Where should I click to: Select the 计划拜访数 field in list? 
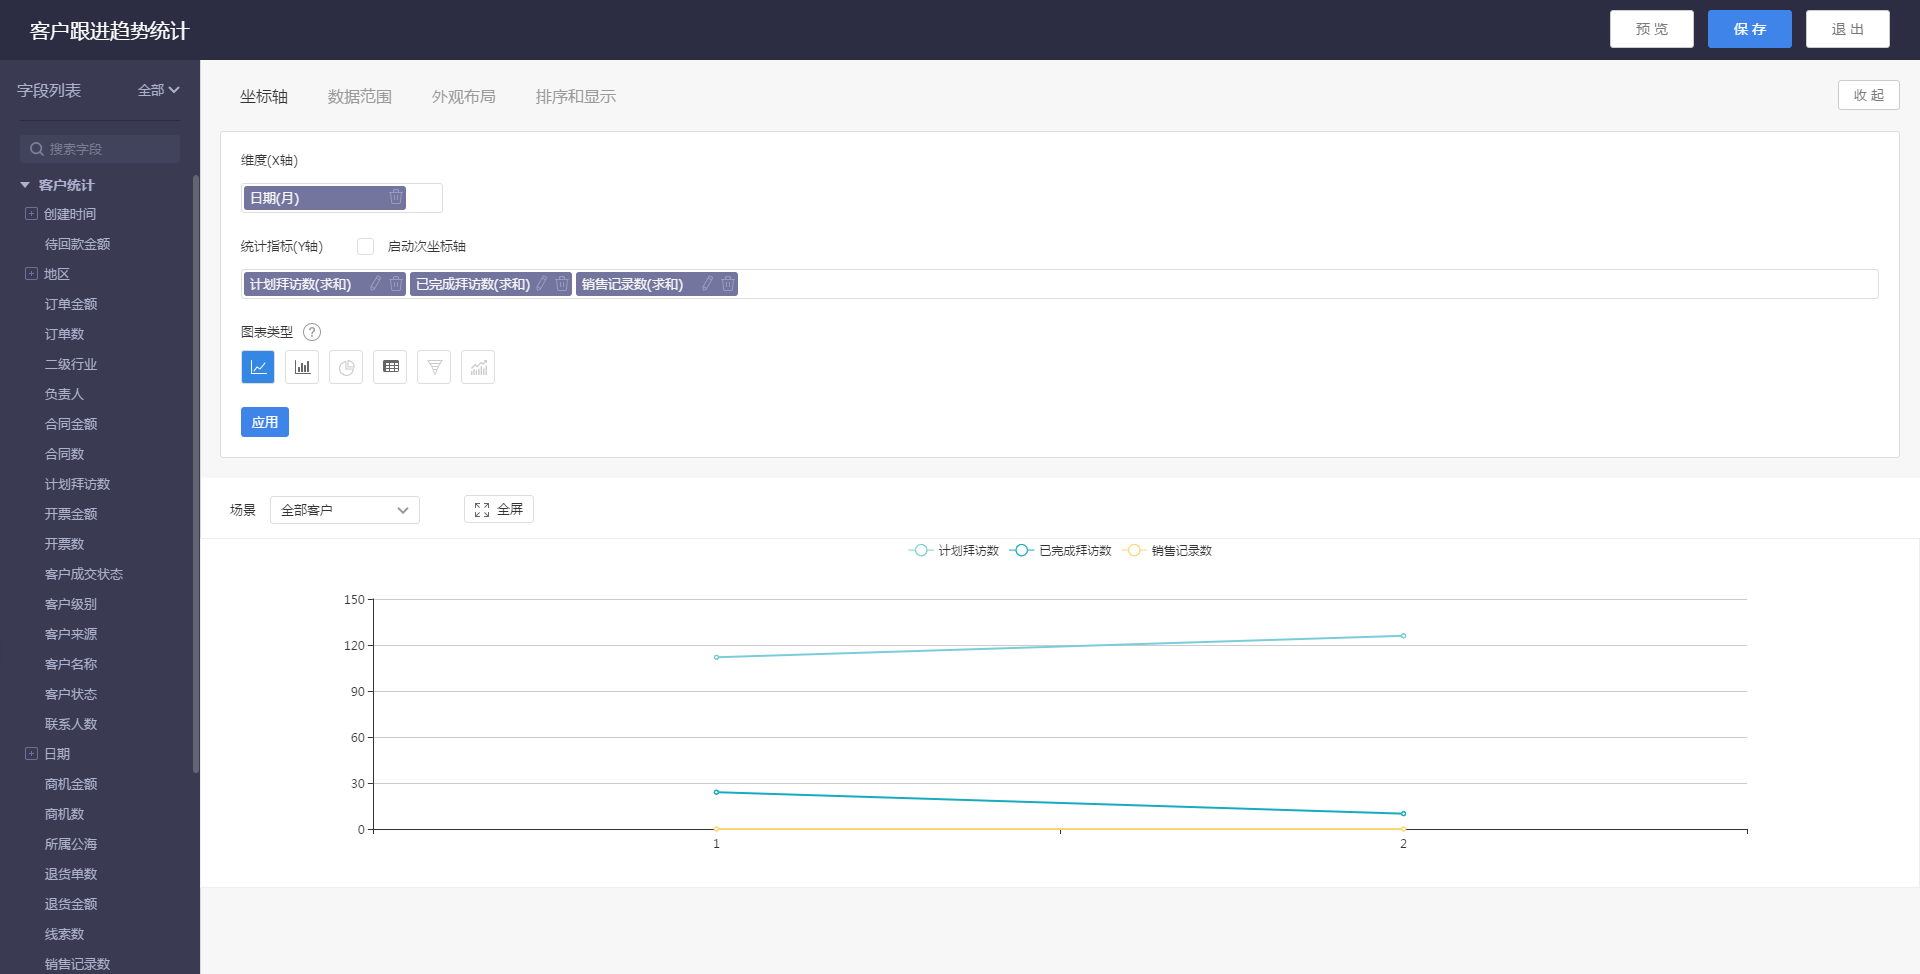pos(78,484)
